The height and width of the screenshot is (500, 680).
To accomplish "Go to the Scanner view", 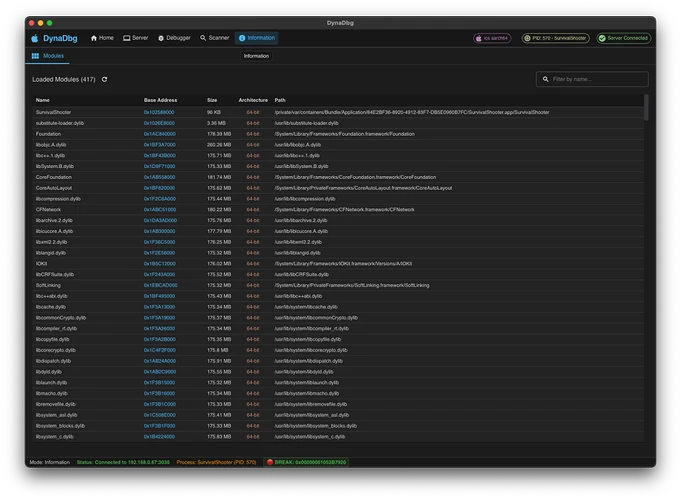I will coord(214,38).
